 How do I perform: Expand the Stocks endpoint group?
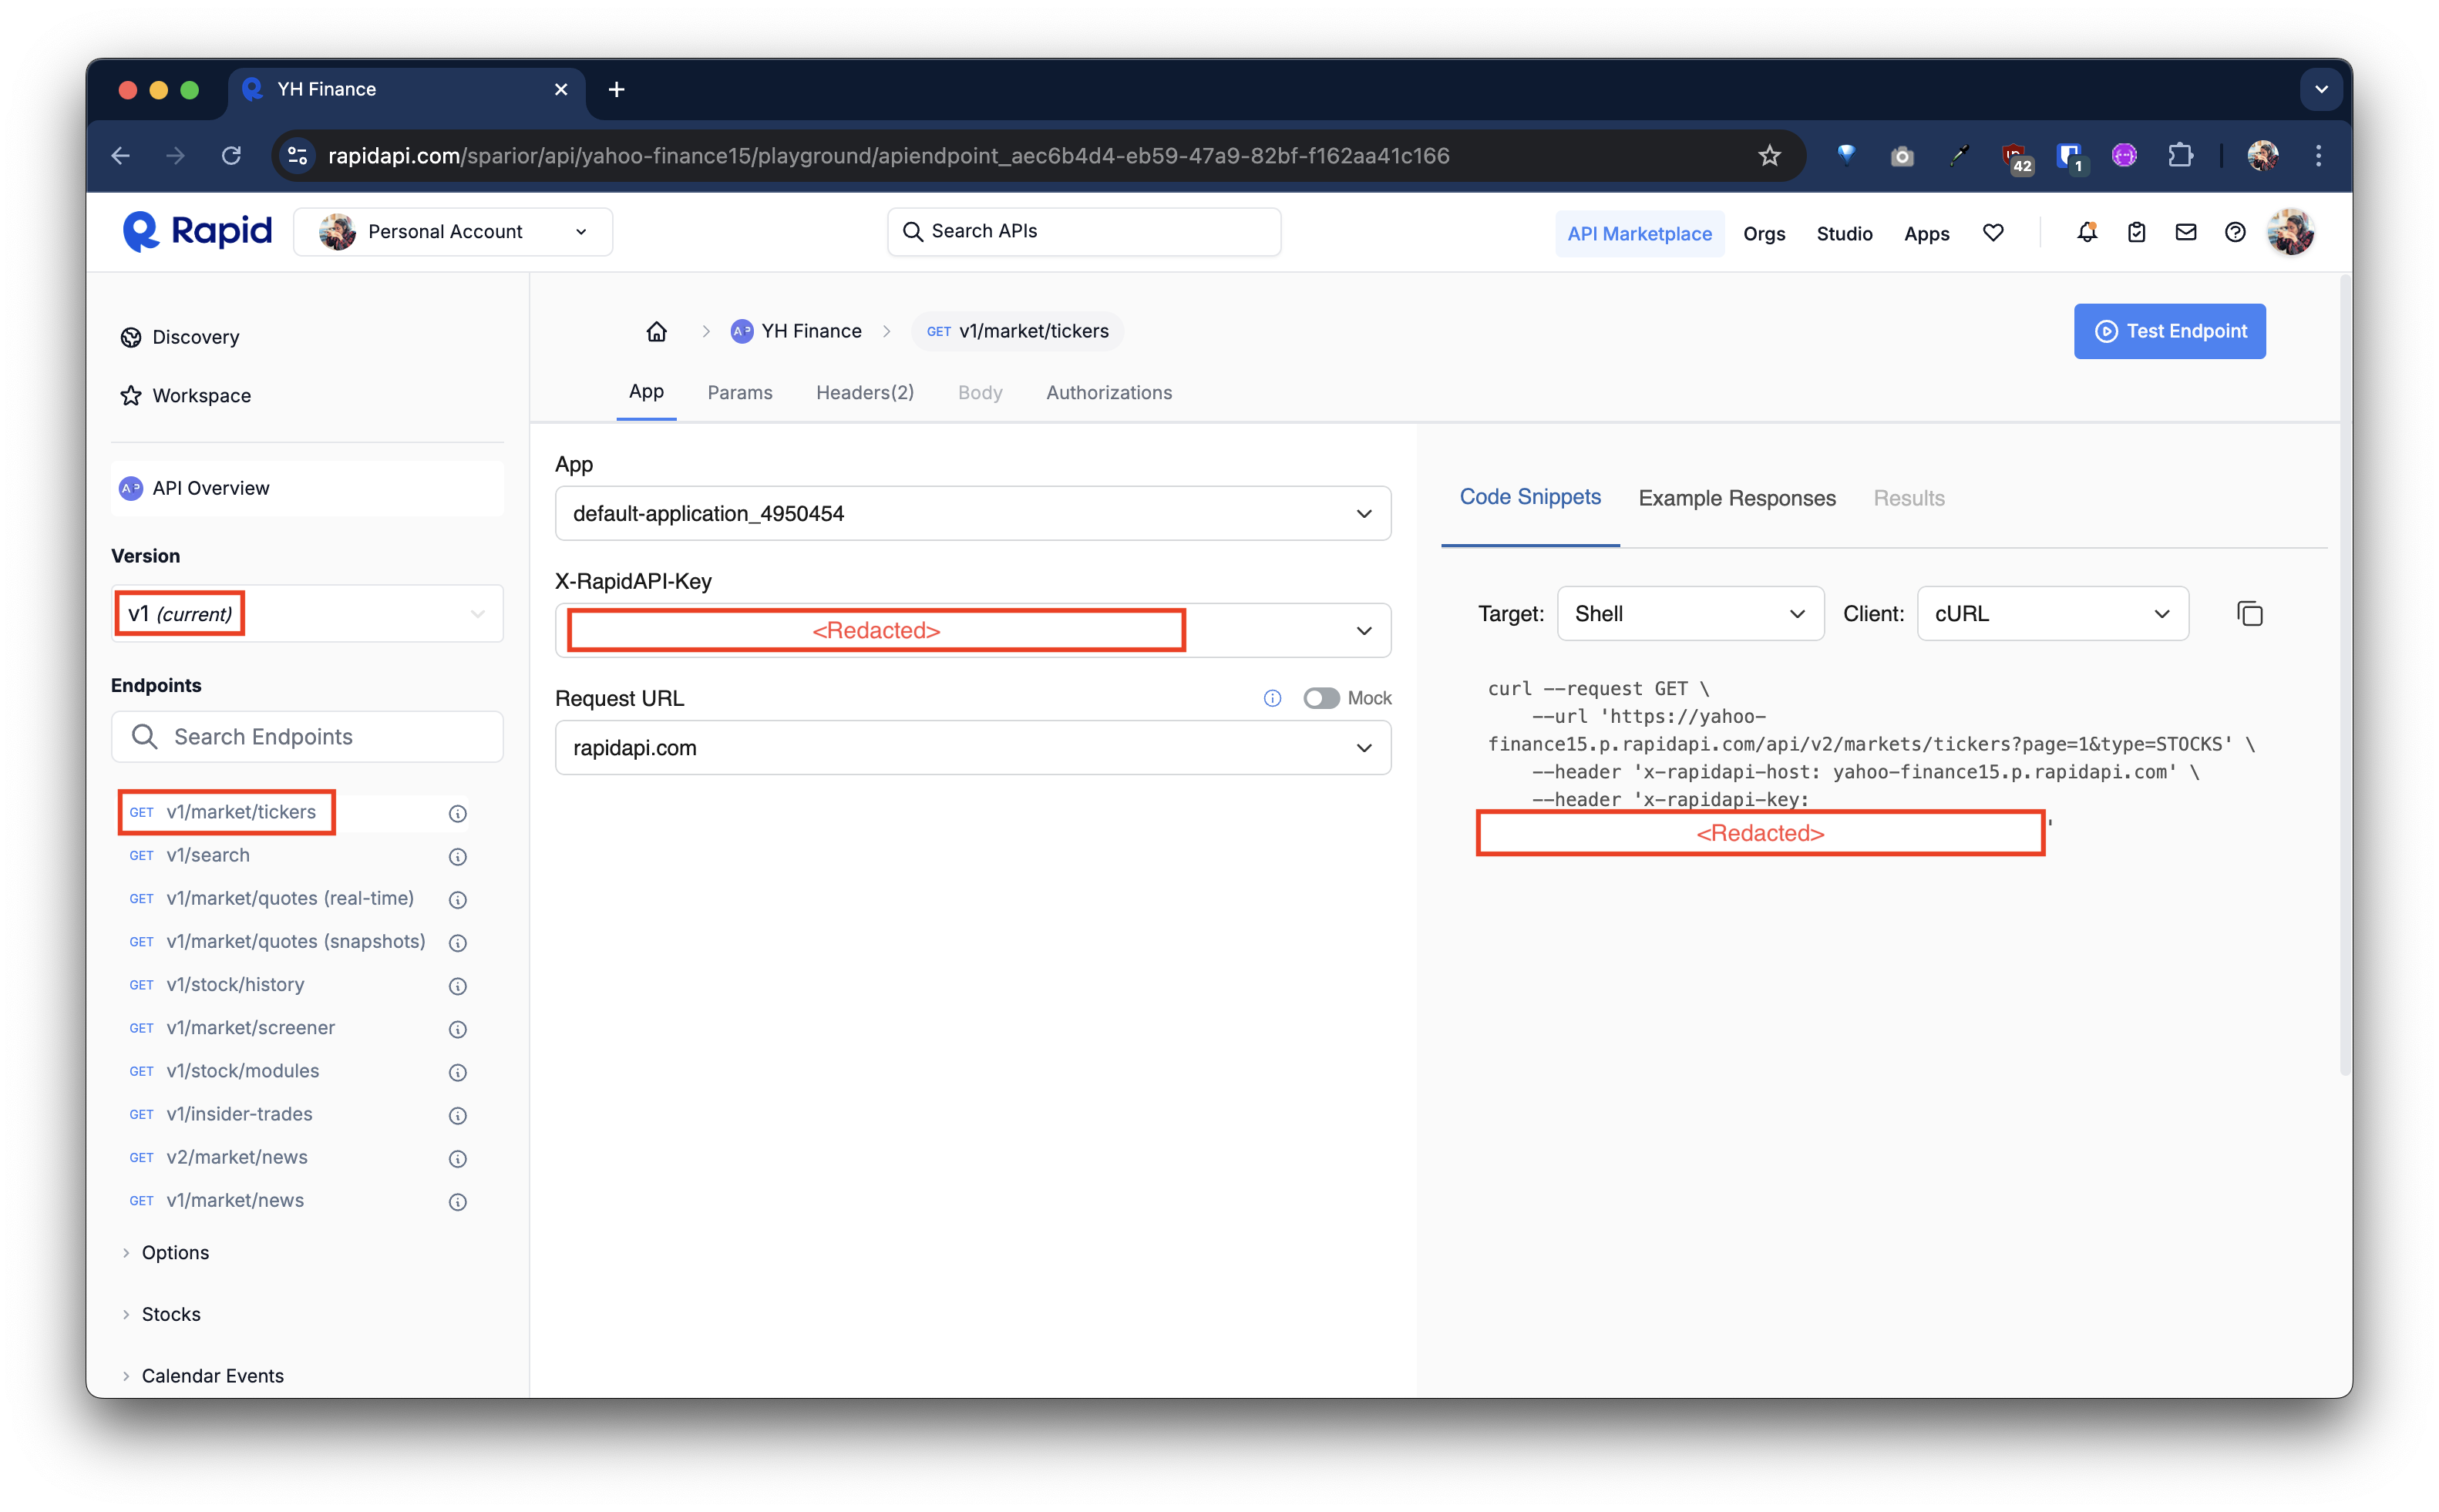161,1314
